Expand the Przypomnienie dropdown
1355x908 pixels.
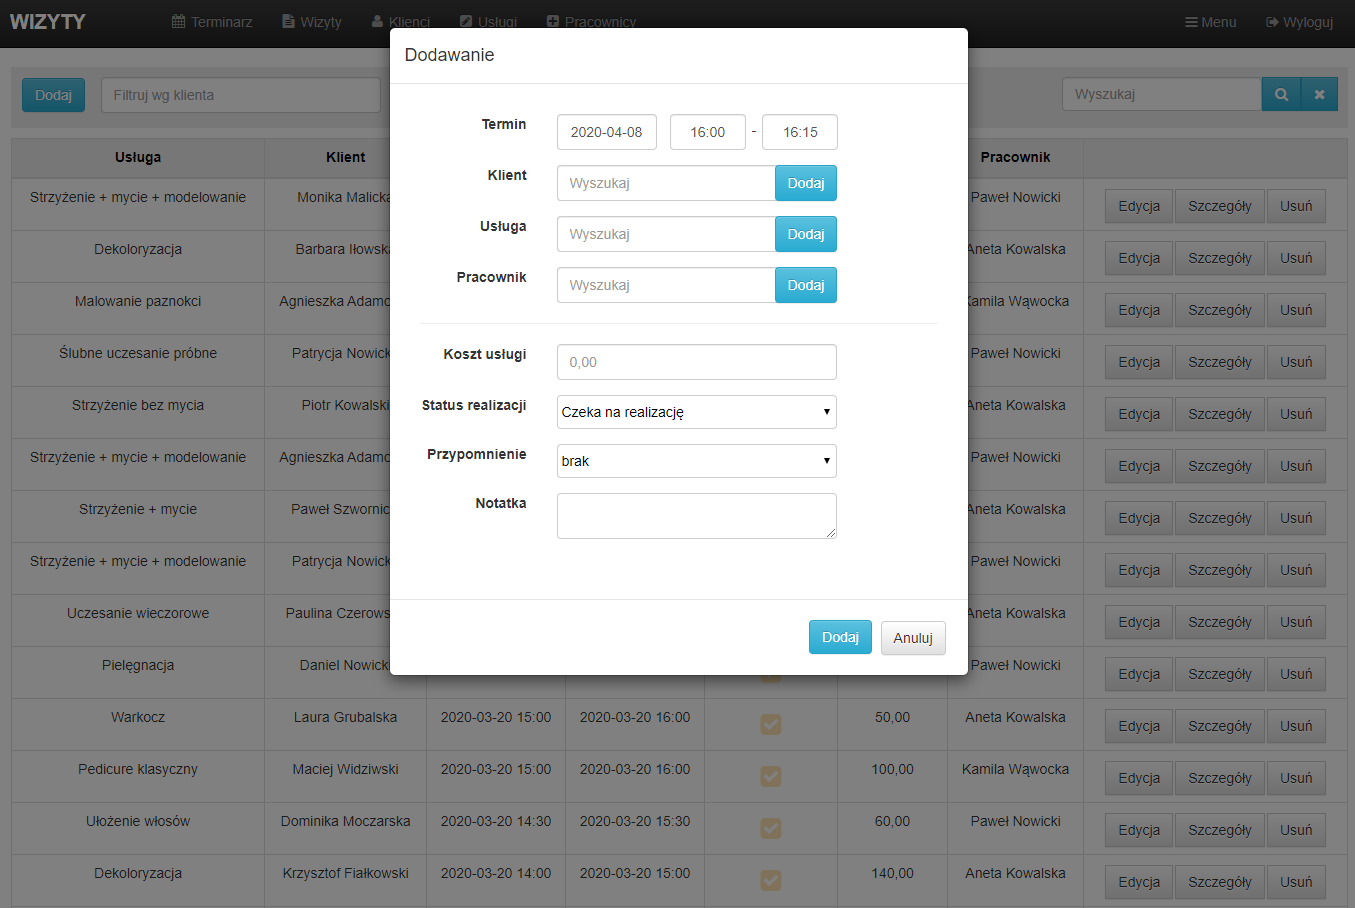(x=696, y=461)
